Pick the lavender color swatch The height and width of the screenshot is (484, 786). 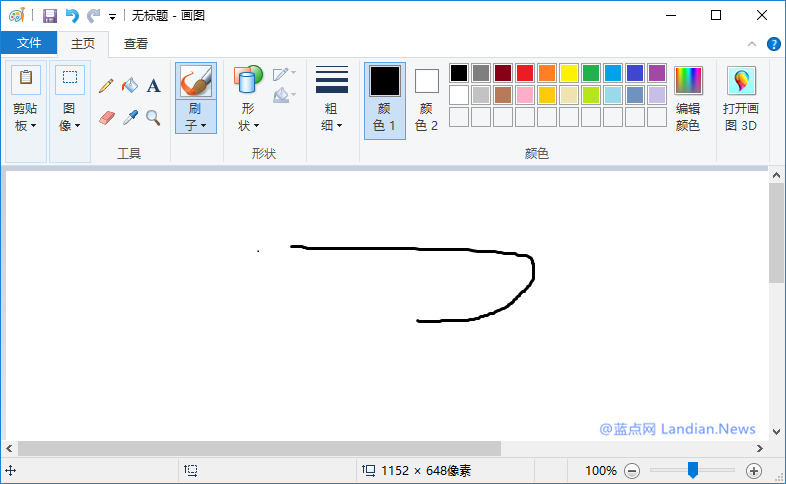tap(657, 95)
